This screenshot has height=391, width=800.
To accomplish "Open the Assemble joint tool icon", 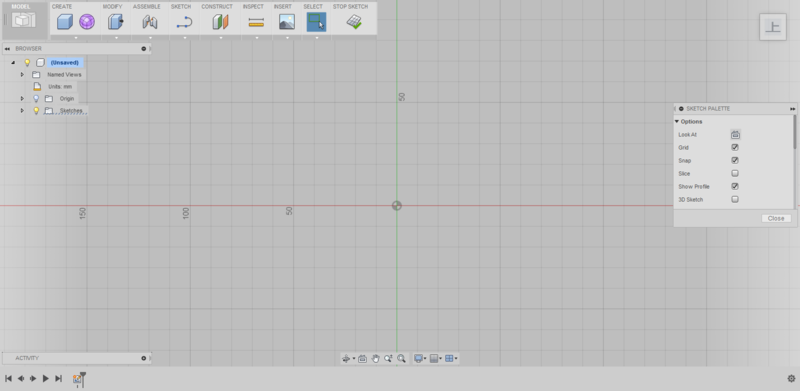I will click(149, 22).
